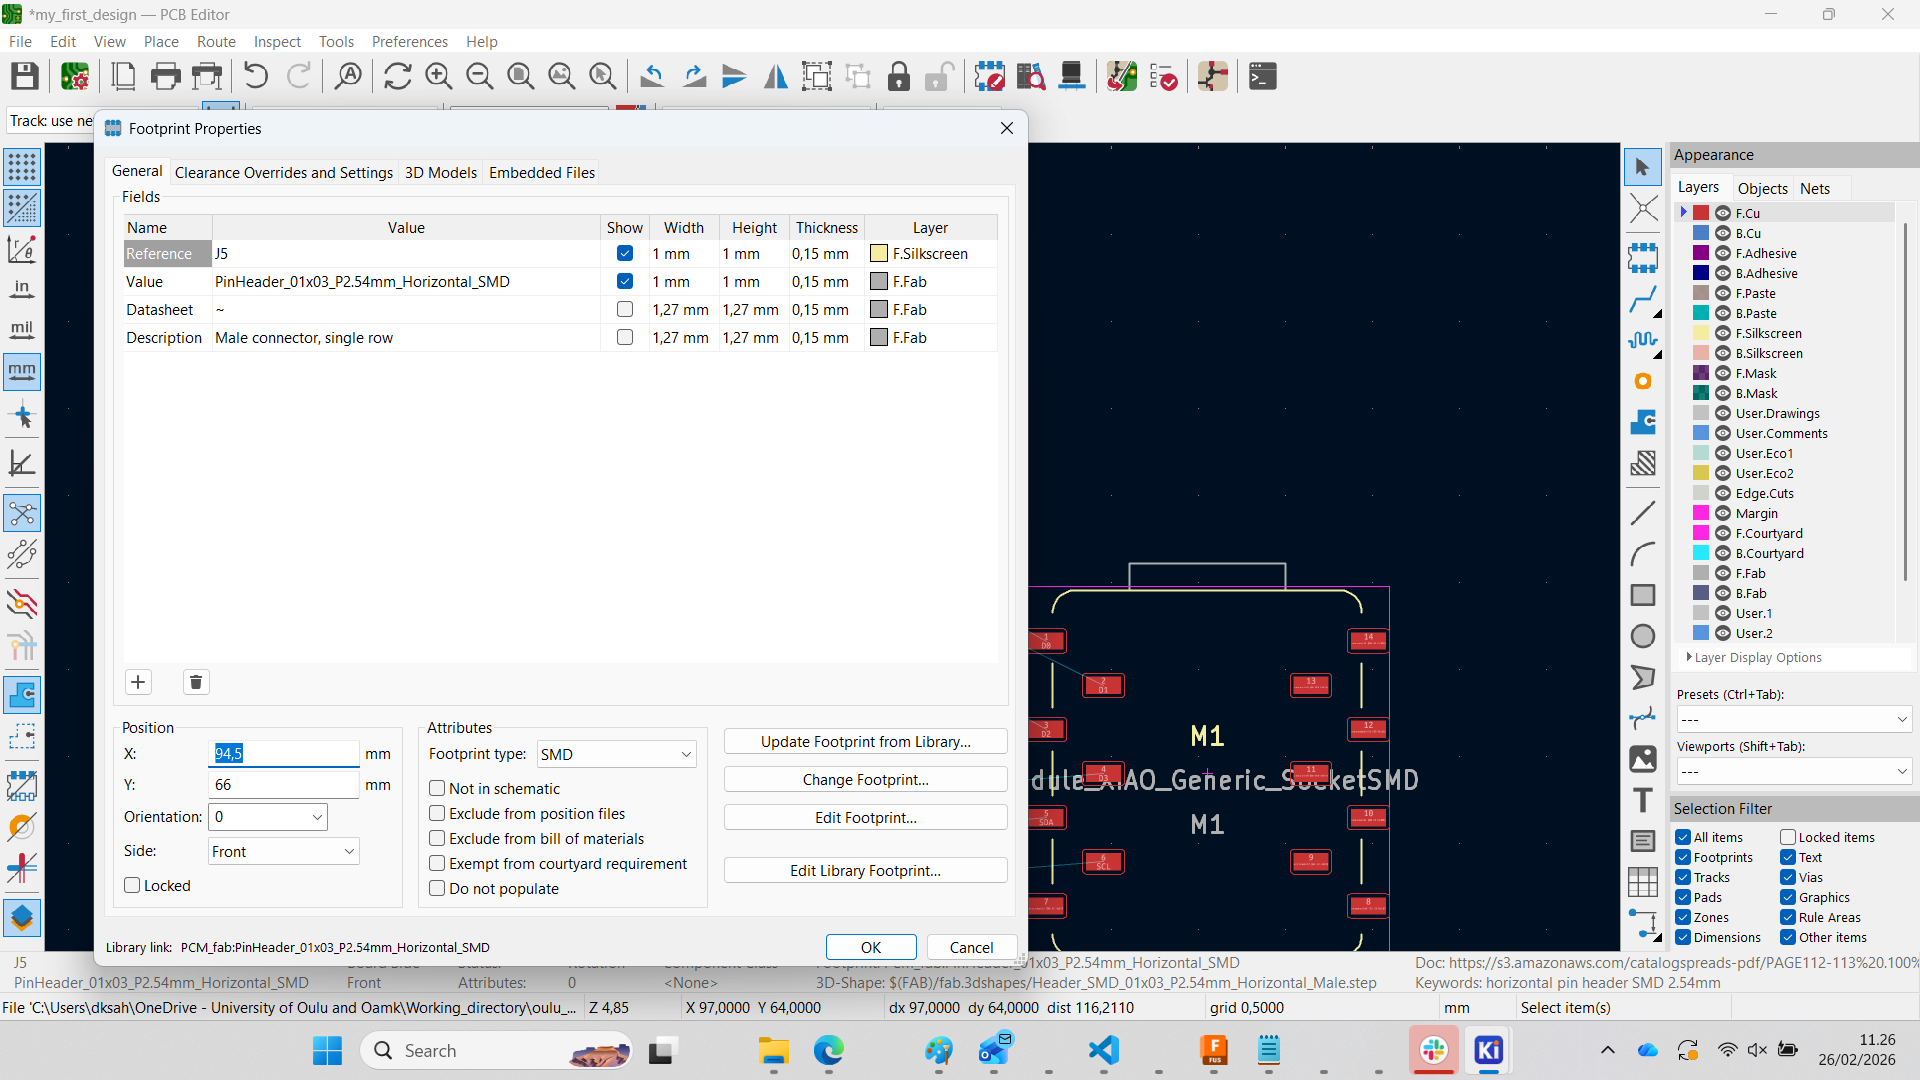Click the Undo icon in toolbar
The width and height of the screenshot is (1920, 1080).
256,76
